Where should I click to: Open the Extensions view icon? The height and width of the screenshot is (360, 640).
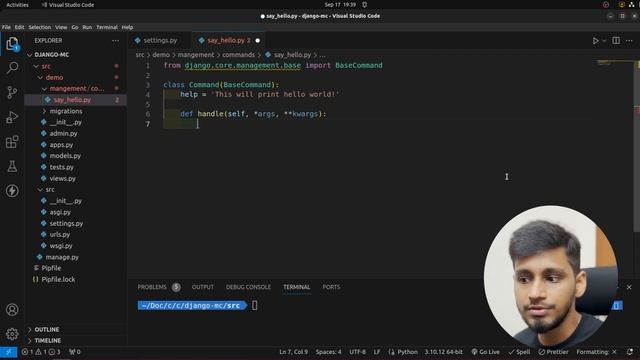12,142
